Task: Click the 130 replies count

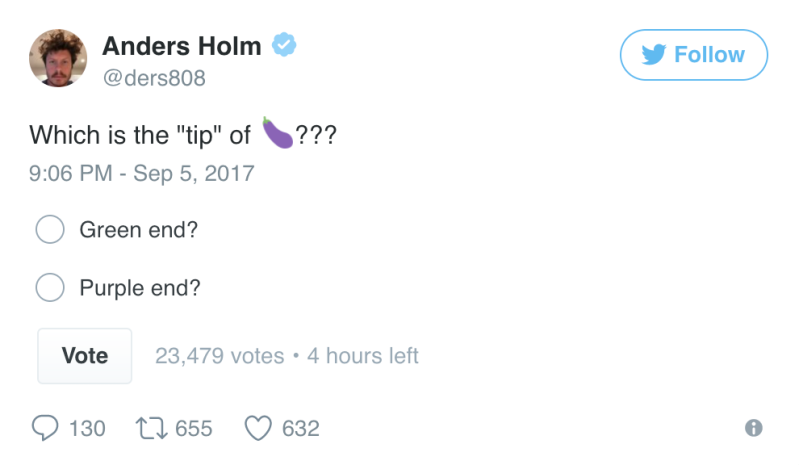Action: point(87,428)
